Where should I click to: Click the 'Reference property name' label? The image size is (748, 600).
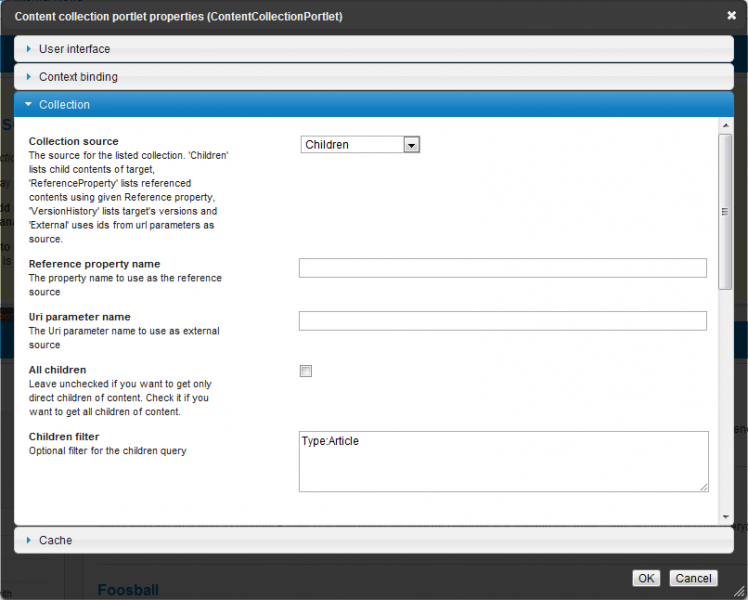coord(94,264)
